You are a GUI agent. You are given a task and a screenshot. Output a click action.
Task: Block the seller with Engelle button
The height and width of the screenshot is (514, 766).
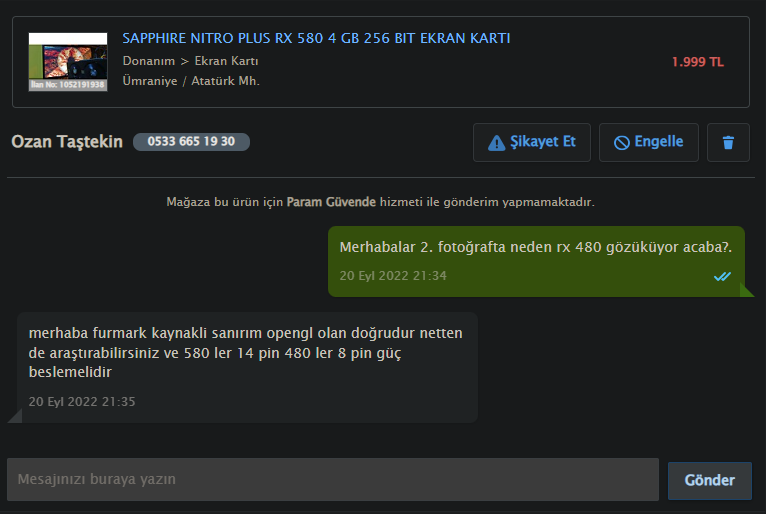pos(649,142)
